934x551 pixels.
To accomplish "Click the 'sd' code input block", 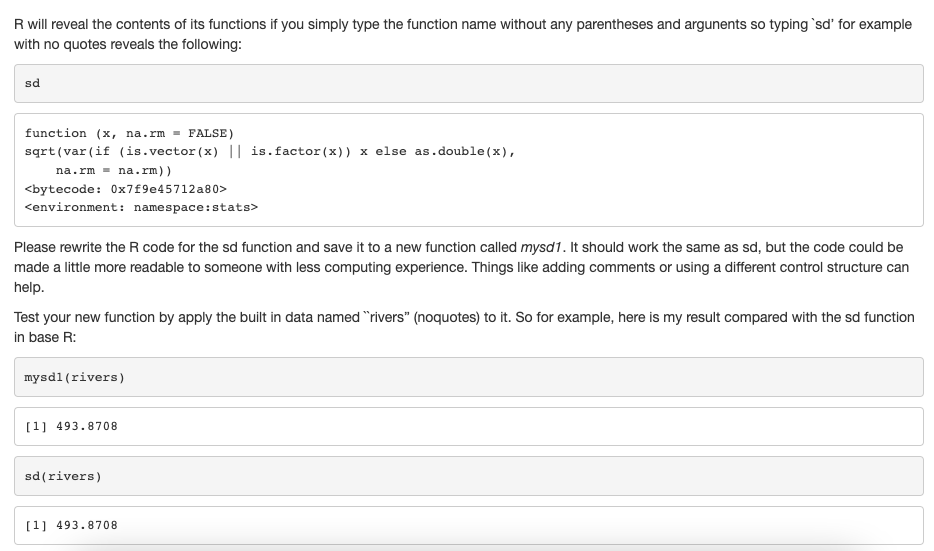I will (x=469, y=83).
